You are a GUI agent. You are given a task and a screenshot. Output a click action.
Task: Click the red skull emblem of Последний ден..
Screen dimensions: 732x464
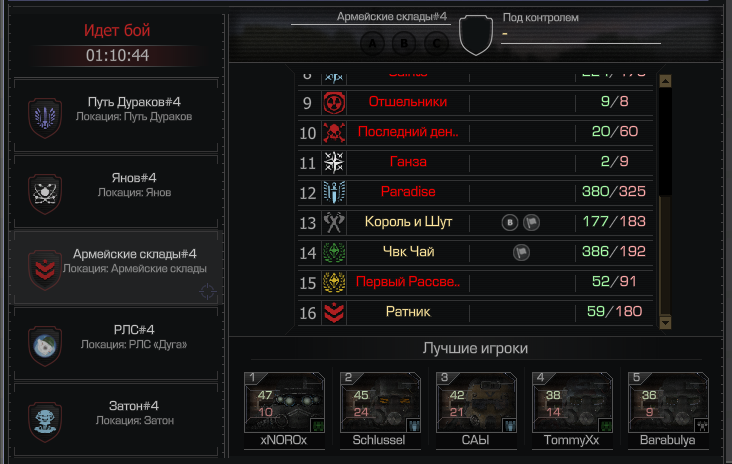point(334,133)
